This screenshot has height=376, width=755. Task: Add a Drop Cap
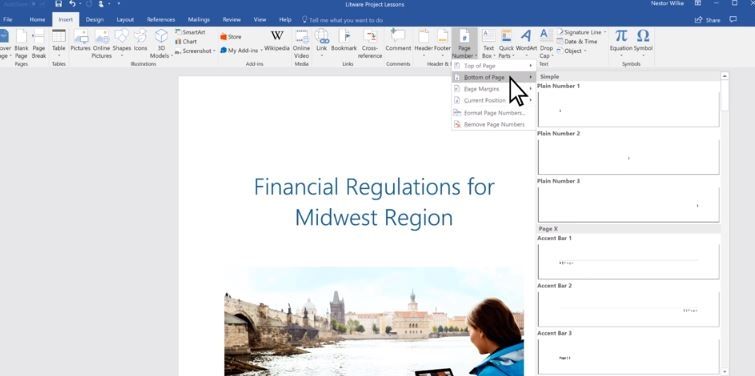[x=546, y=43]
